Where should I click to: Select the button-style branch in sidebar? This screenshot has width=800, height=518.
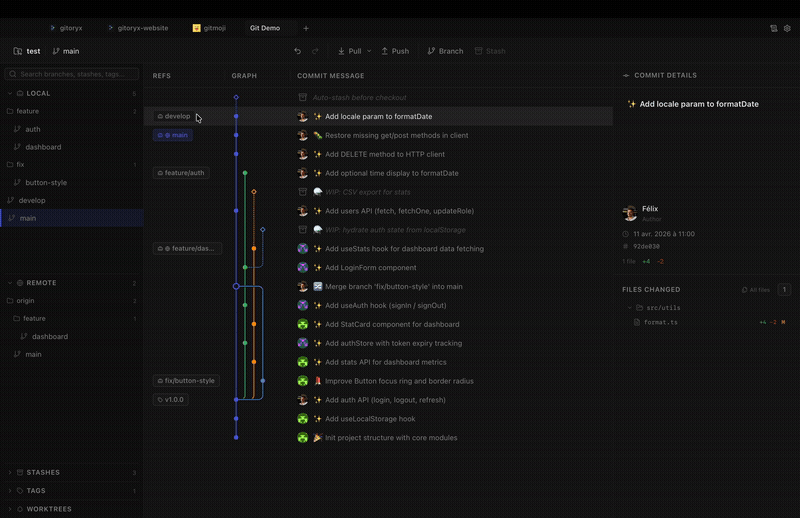pos(71,182)
